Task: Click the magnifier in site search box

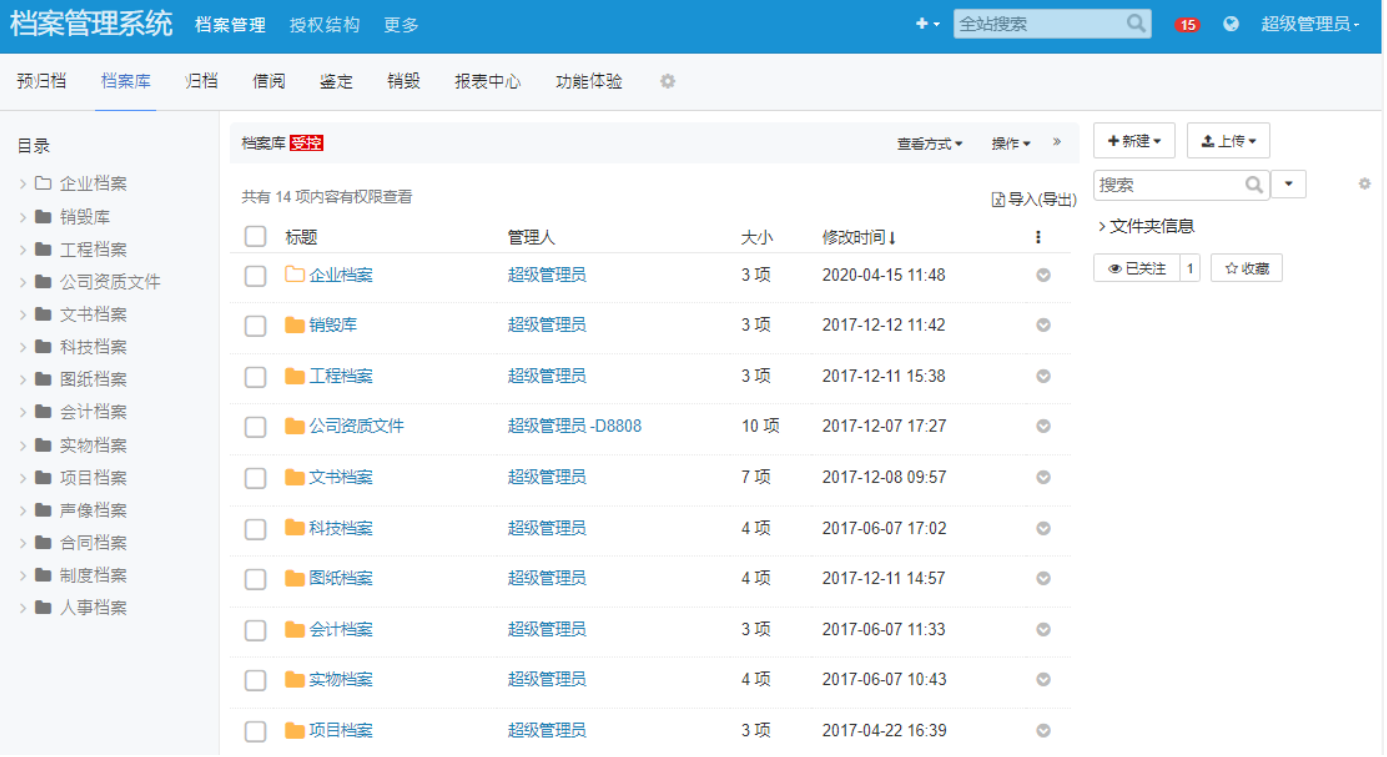Action: click(1136, 24)
